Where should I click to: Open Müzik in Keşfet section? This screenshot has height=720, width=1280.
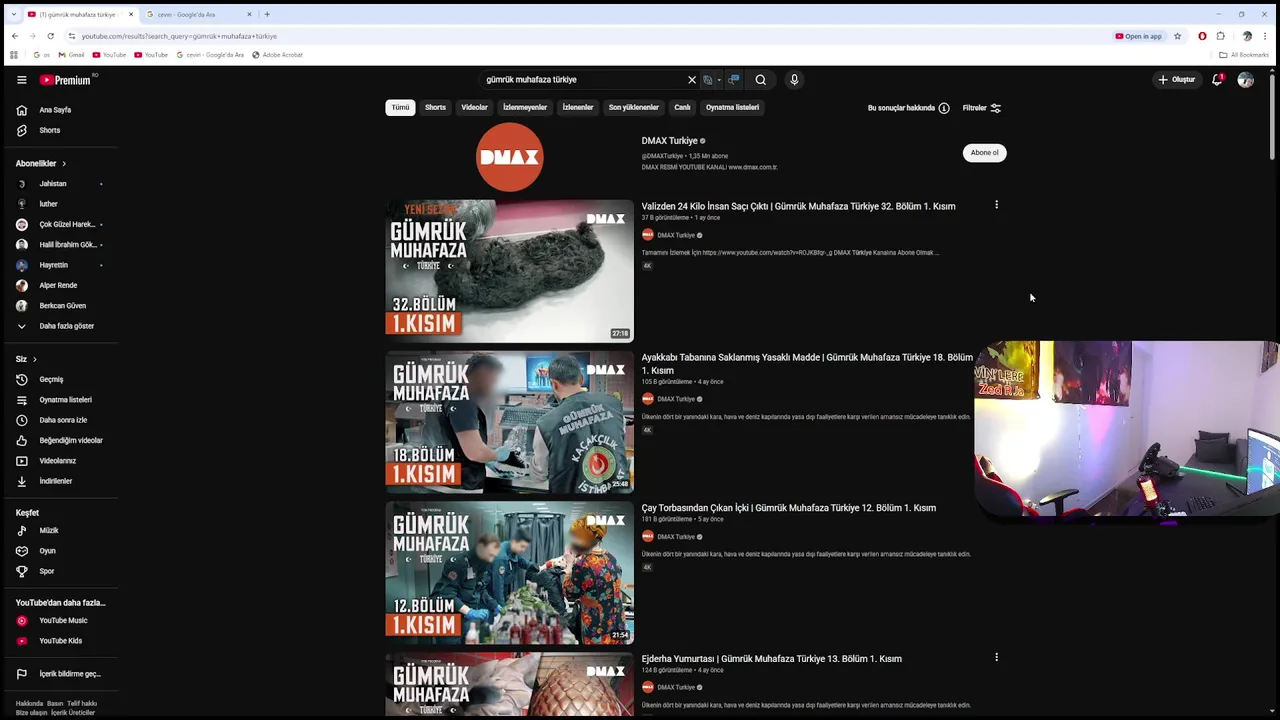(49, 530)
